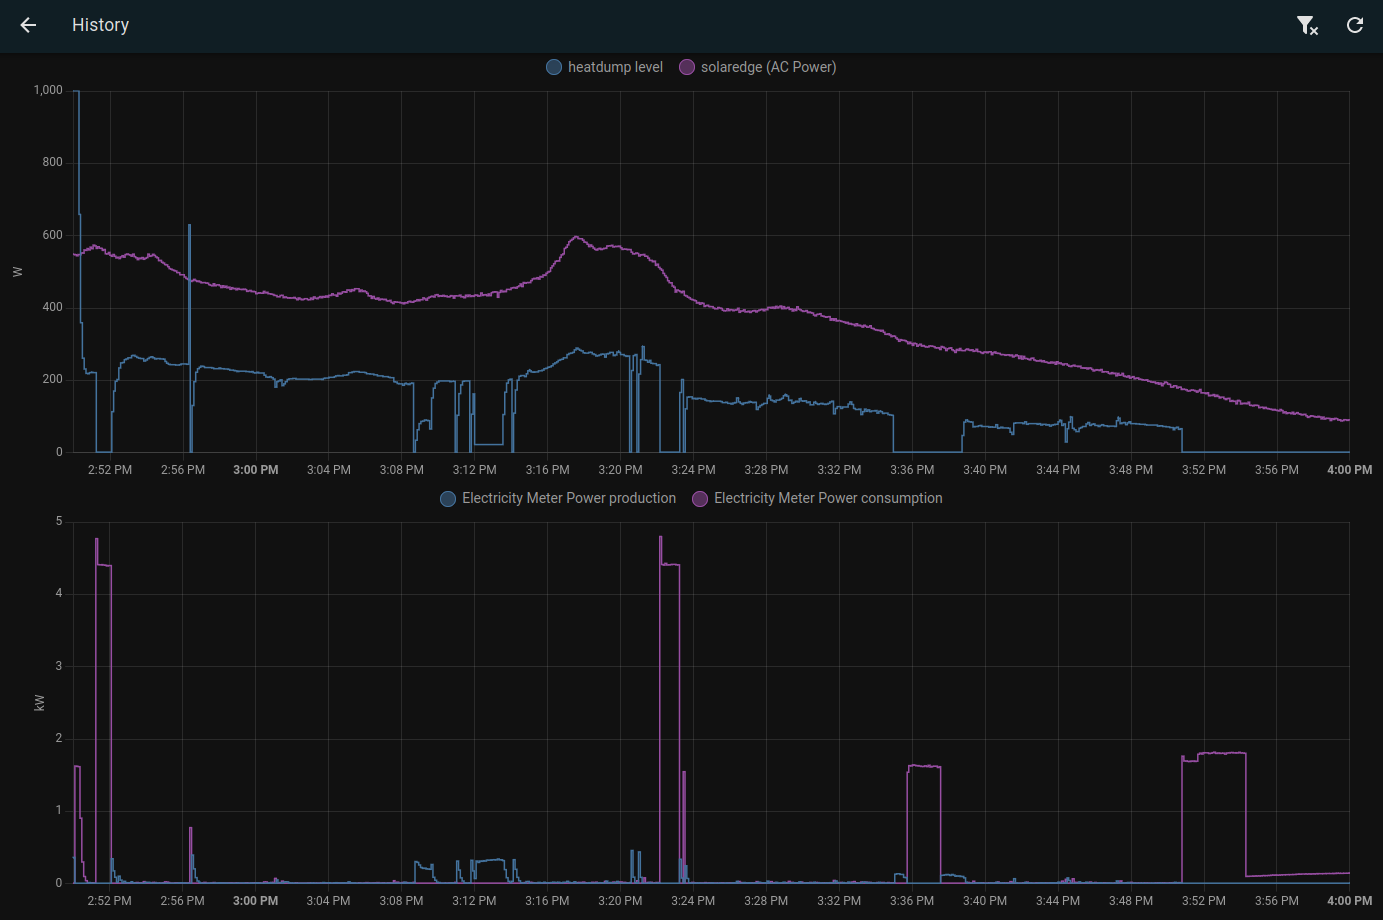Hide the heatdump level series label
The width and height of the screenshot is (1383, 920).
(615, 67)
